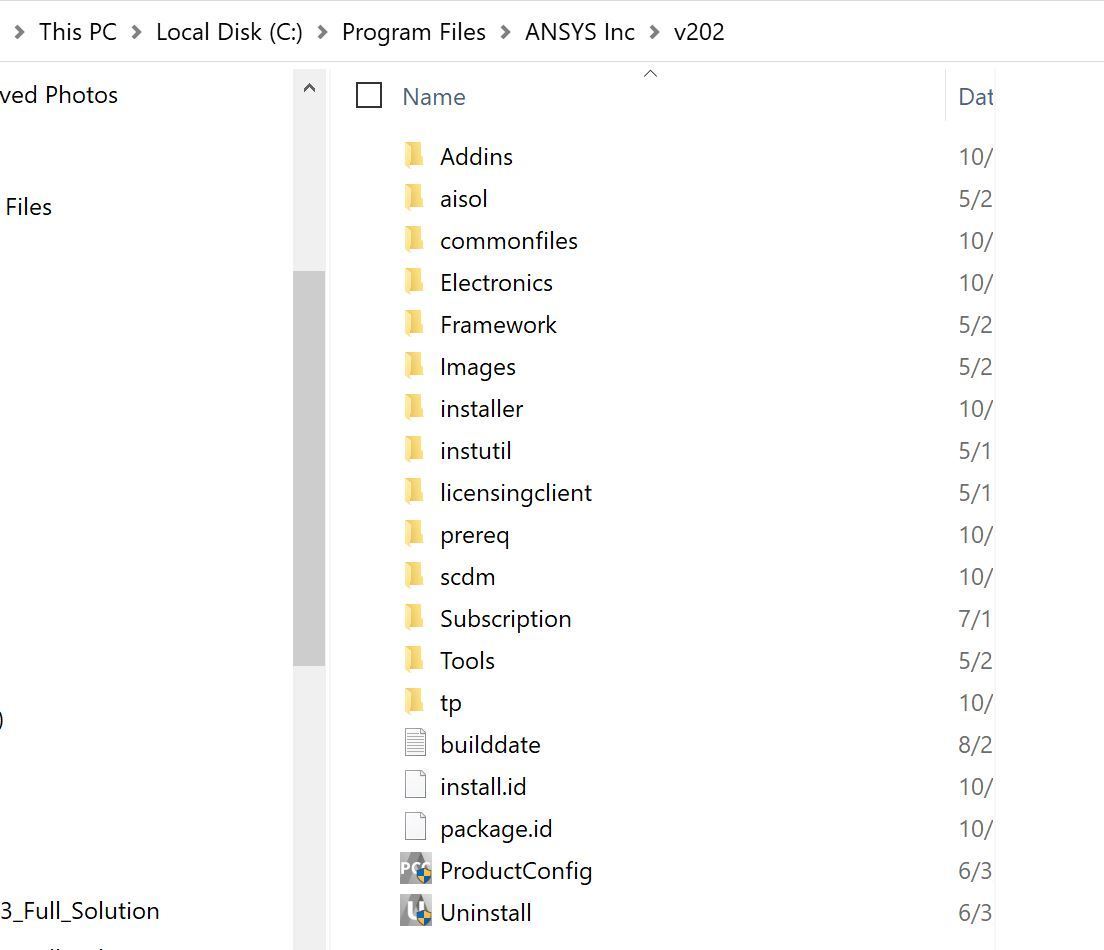Click the Framework folder icon
Image resolution: width=1104 pixels, height=950 pixels.
point(415,324)
